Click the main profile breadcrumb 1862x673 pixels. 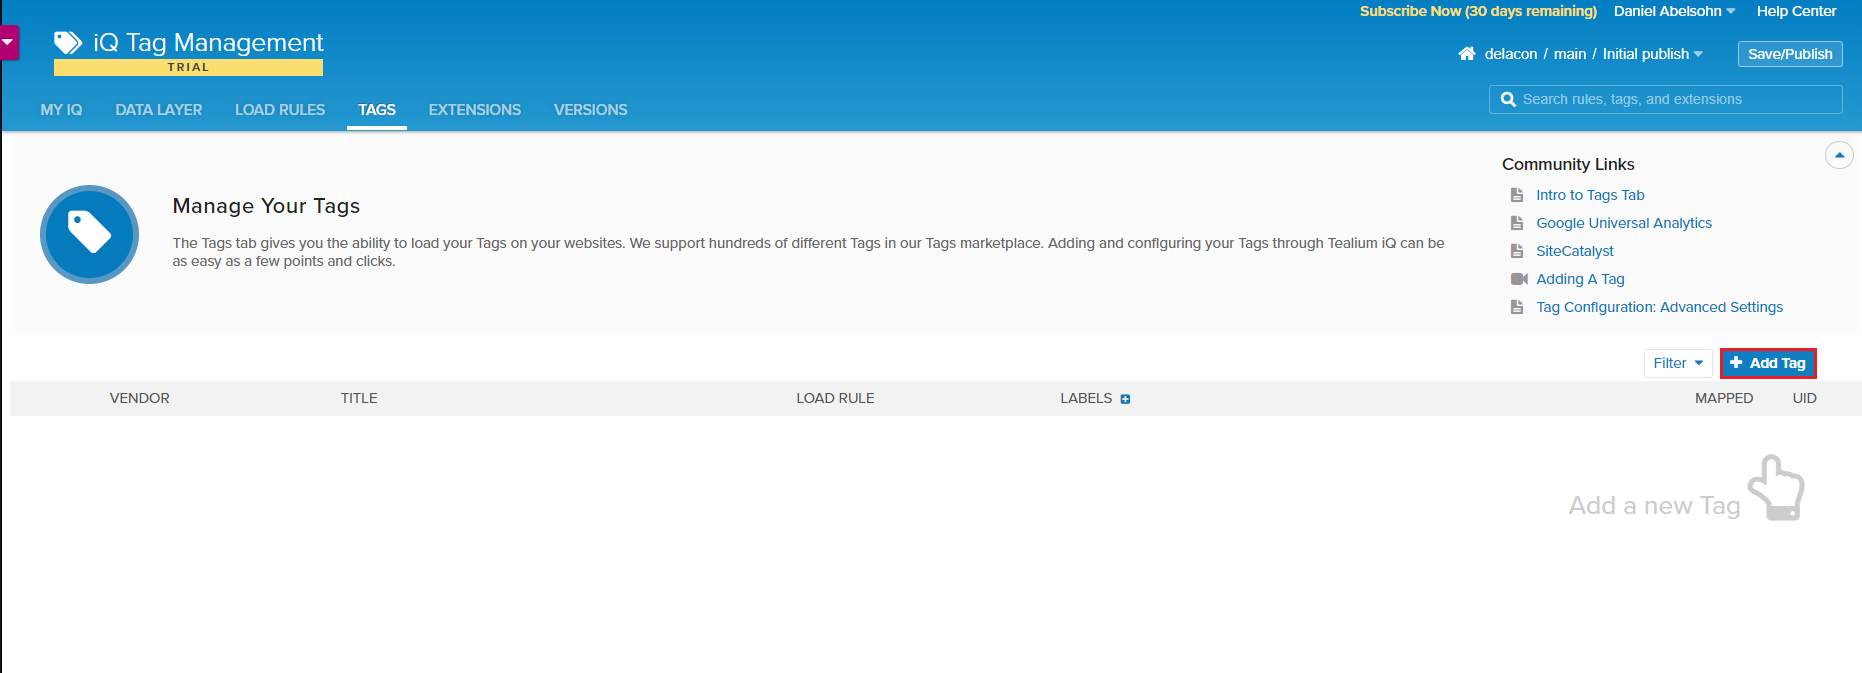point(1570,54)
